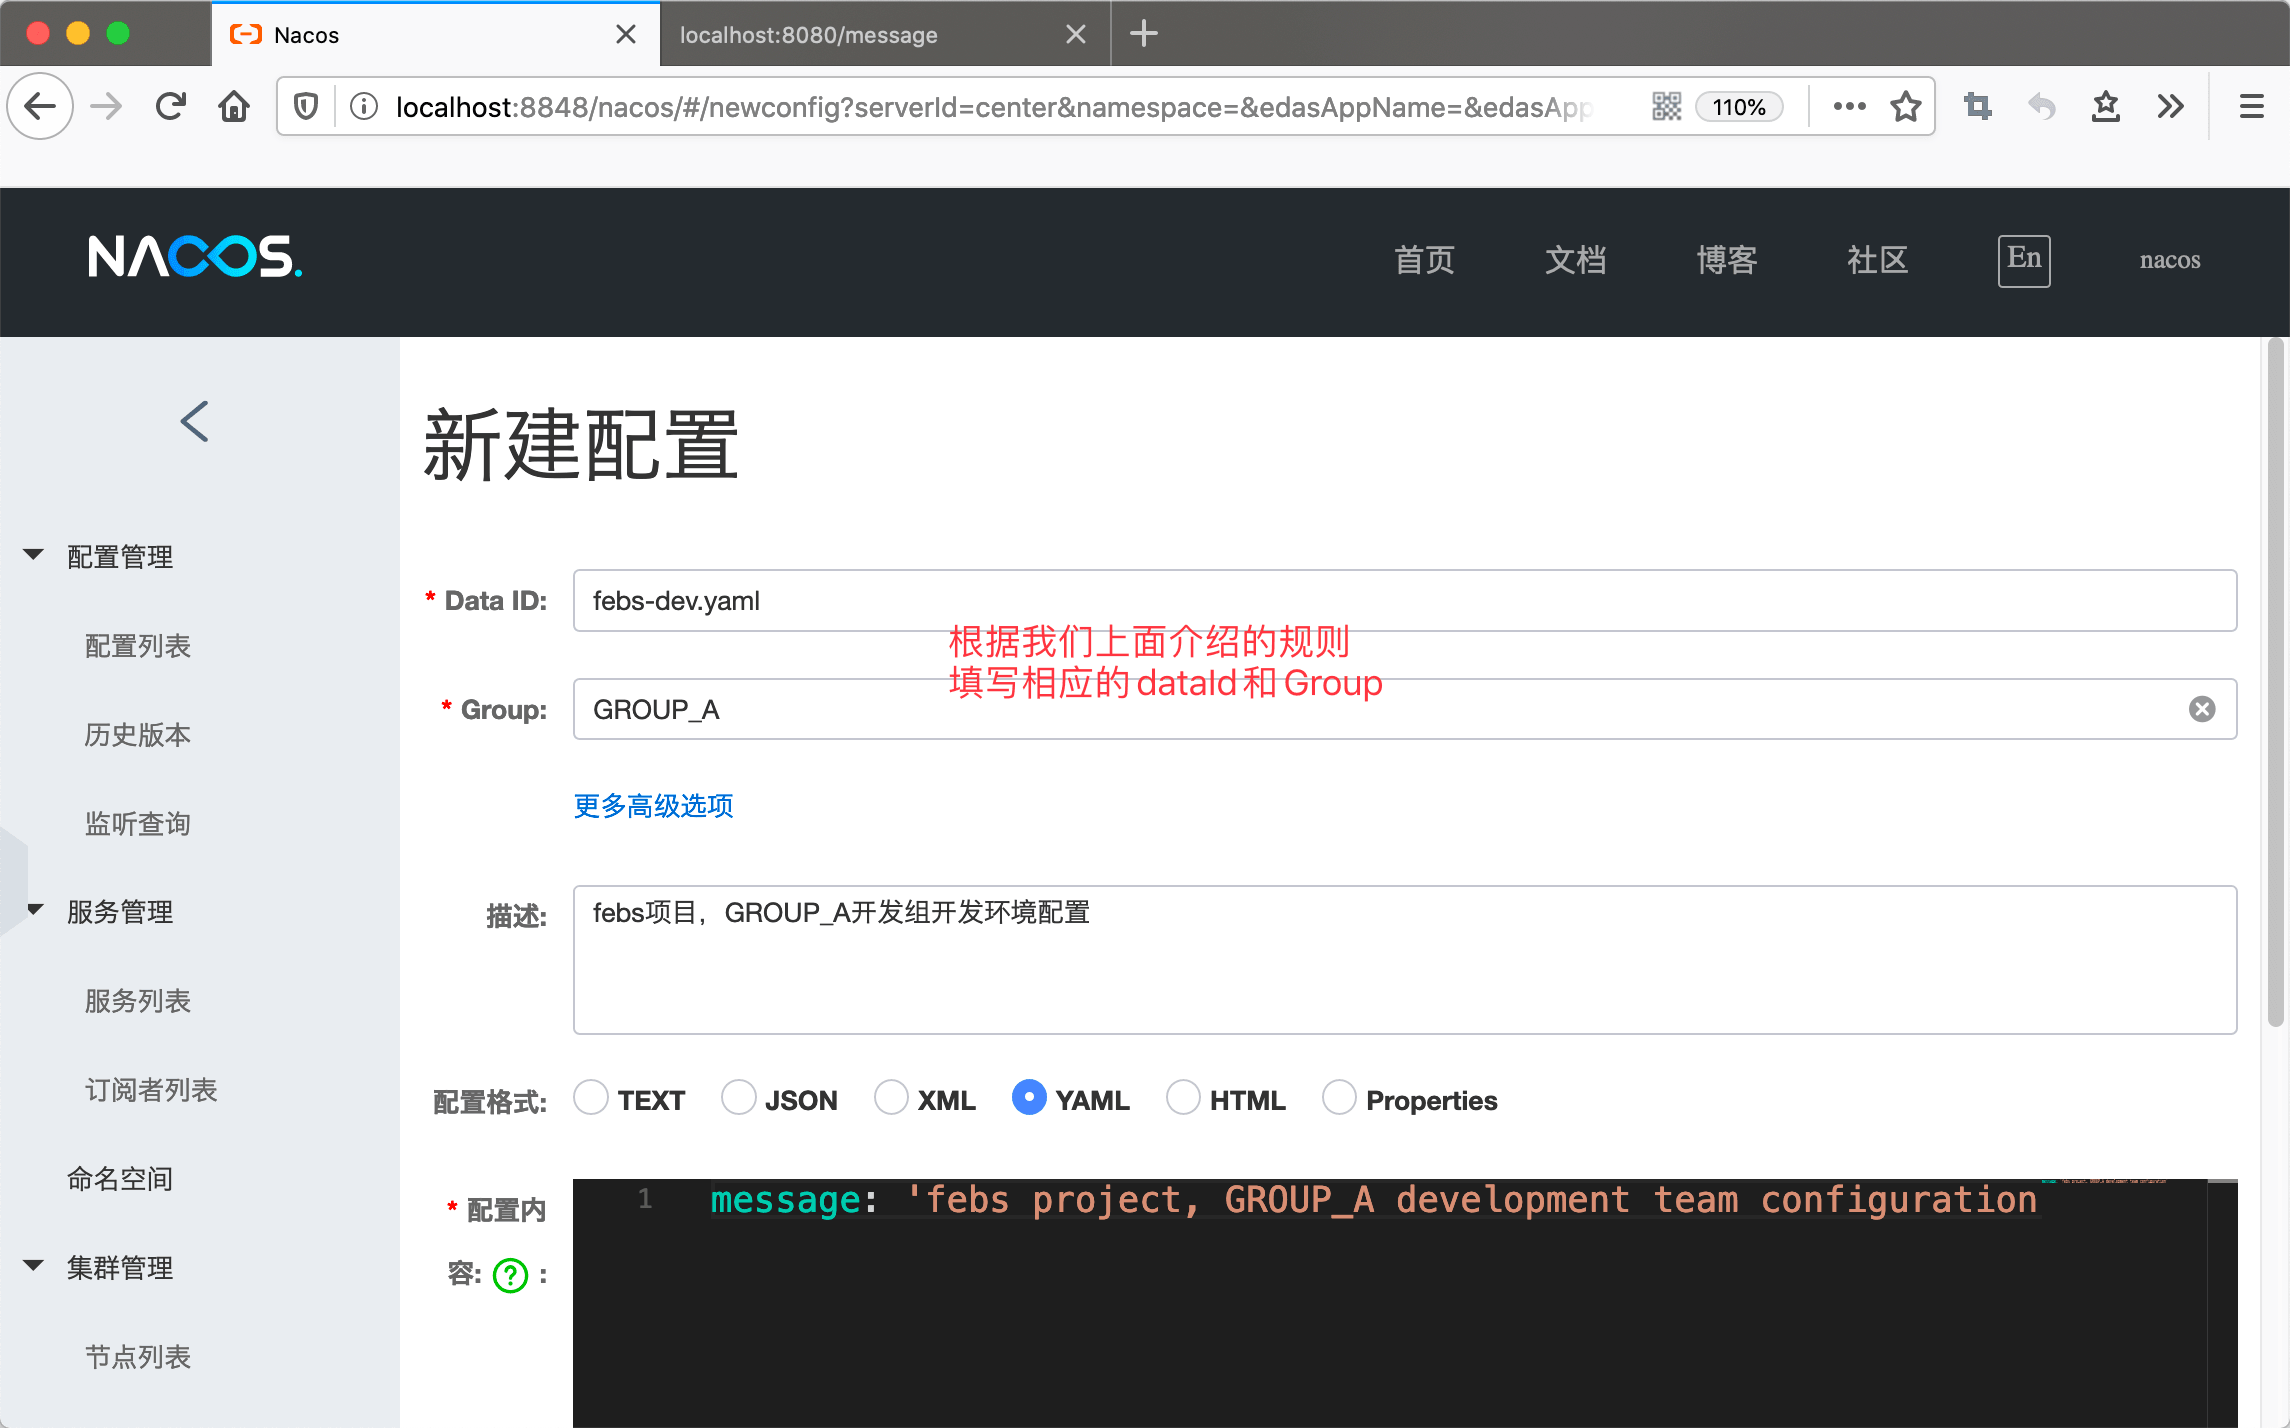Viewport: 2290px width, 1428px height.
Task: Open 文档 in Nacos header
Action: coord(1575,260)
